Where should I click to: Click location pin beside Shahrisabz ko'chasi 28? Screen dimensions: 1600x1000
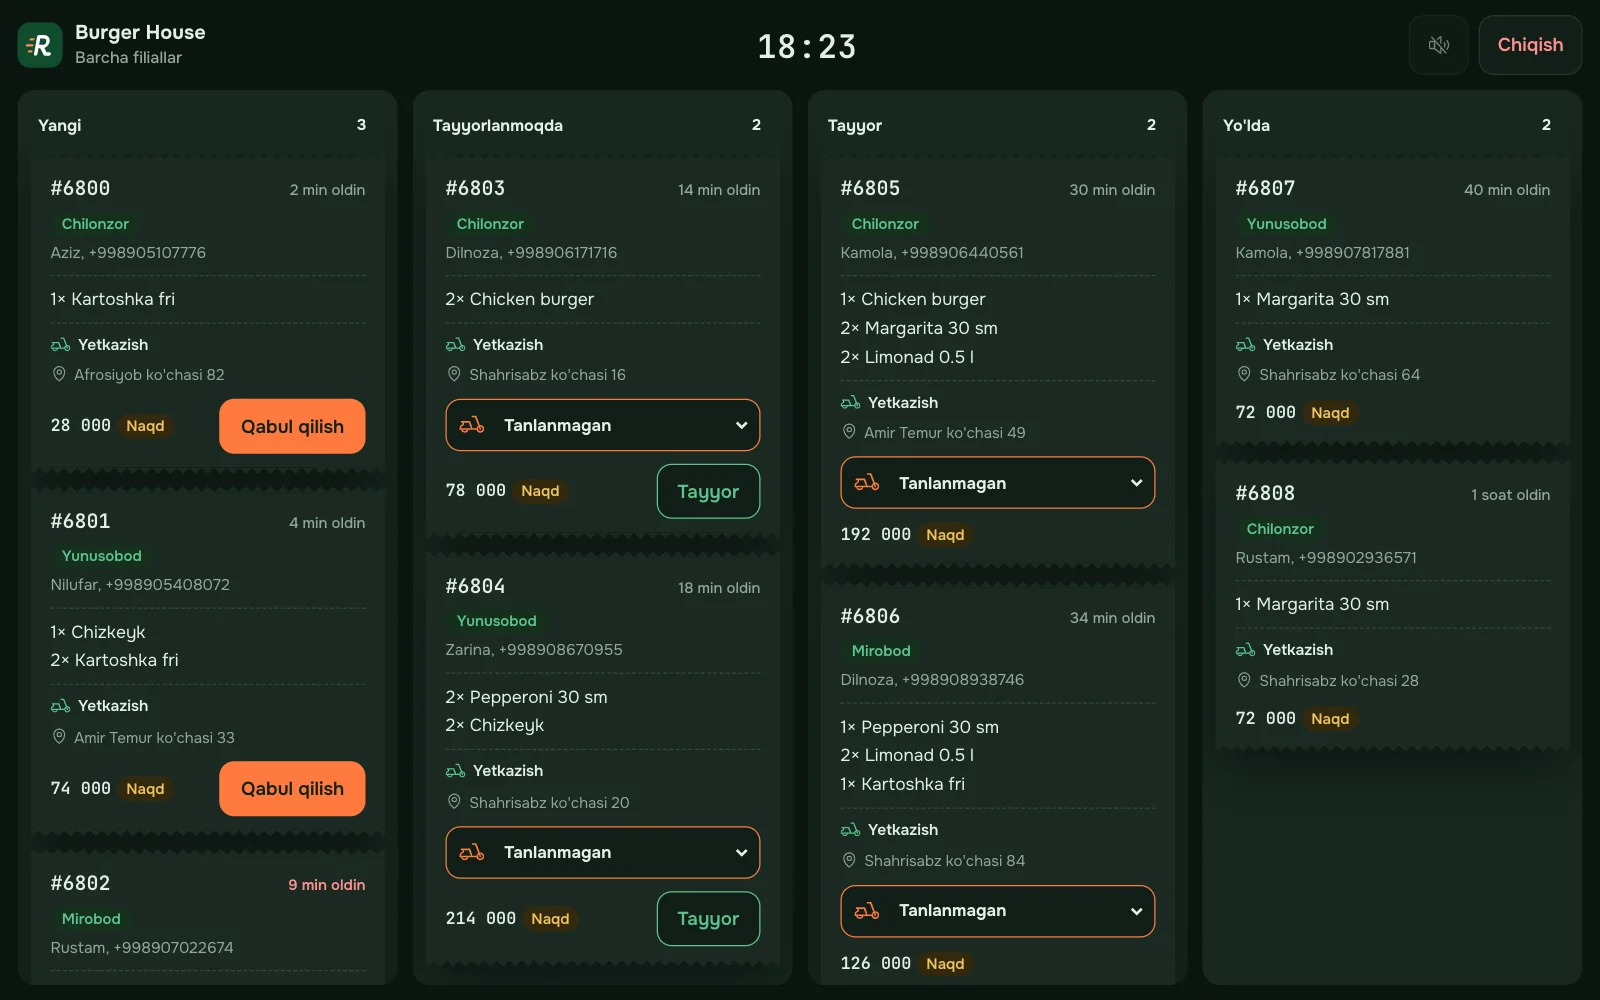[x=1244, y=680]
